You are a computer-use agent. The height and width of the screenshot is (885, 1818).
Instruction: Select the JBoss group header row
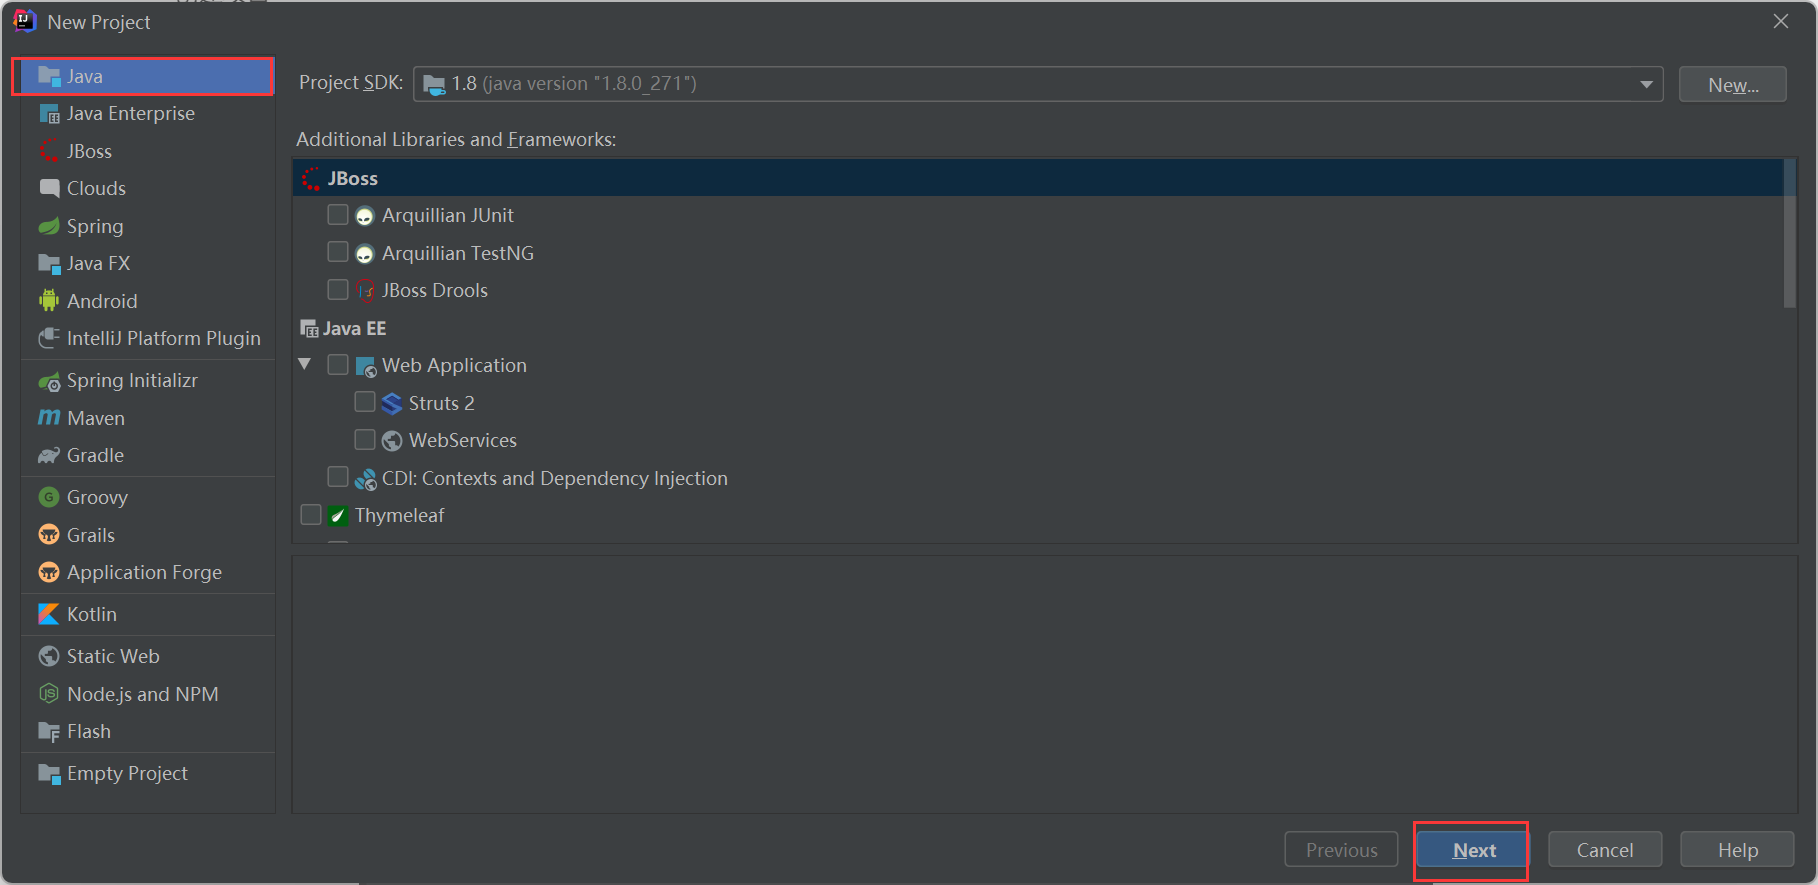click(x=1038, y=178)
